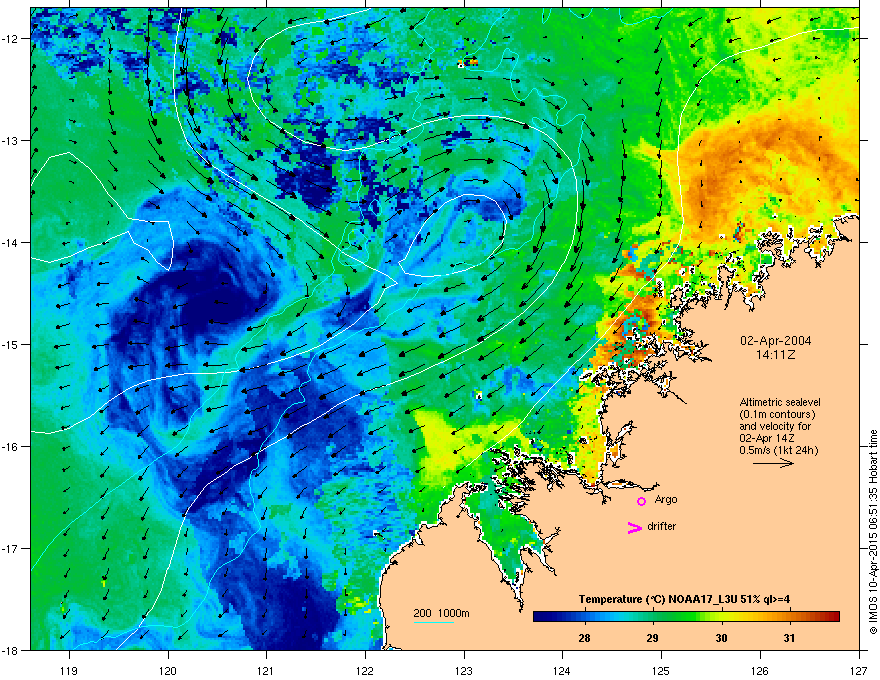This screenshot has height=680, width=880.
Task: Click the magenta drifter arrow legend symbol
Action: 635,527
